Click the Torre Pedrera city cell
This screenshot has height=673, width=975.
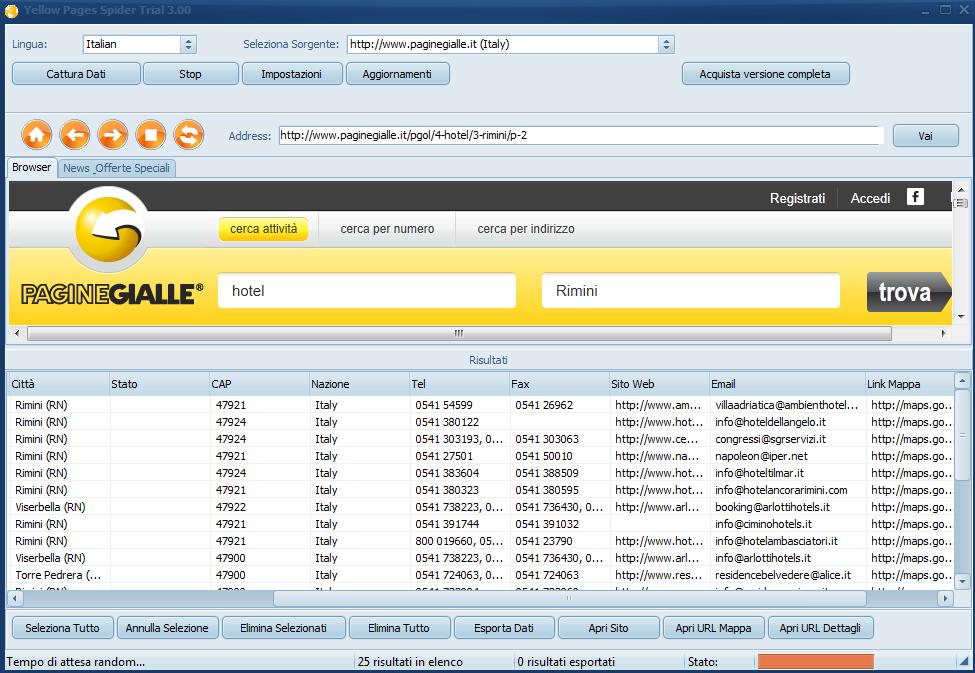[58, 575]
